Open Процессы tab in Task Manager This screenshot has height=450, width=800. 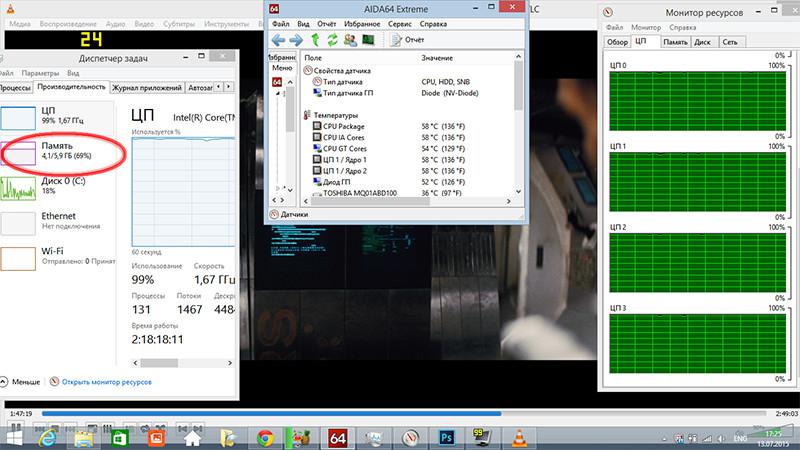[15, 88]
